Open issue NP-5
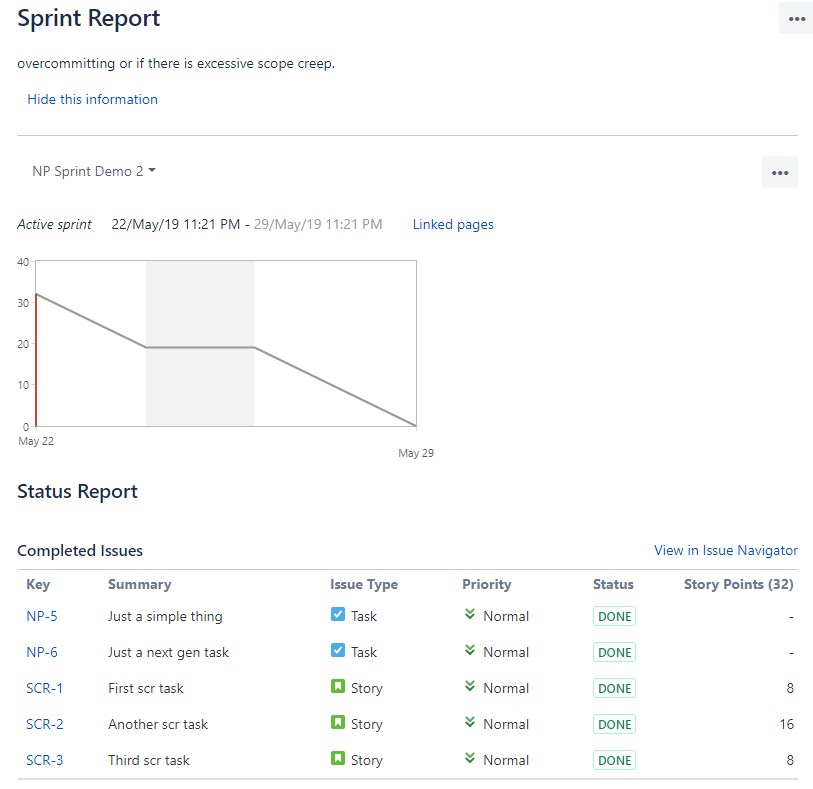The image size is (813, 789). [x=42, y=616]
